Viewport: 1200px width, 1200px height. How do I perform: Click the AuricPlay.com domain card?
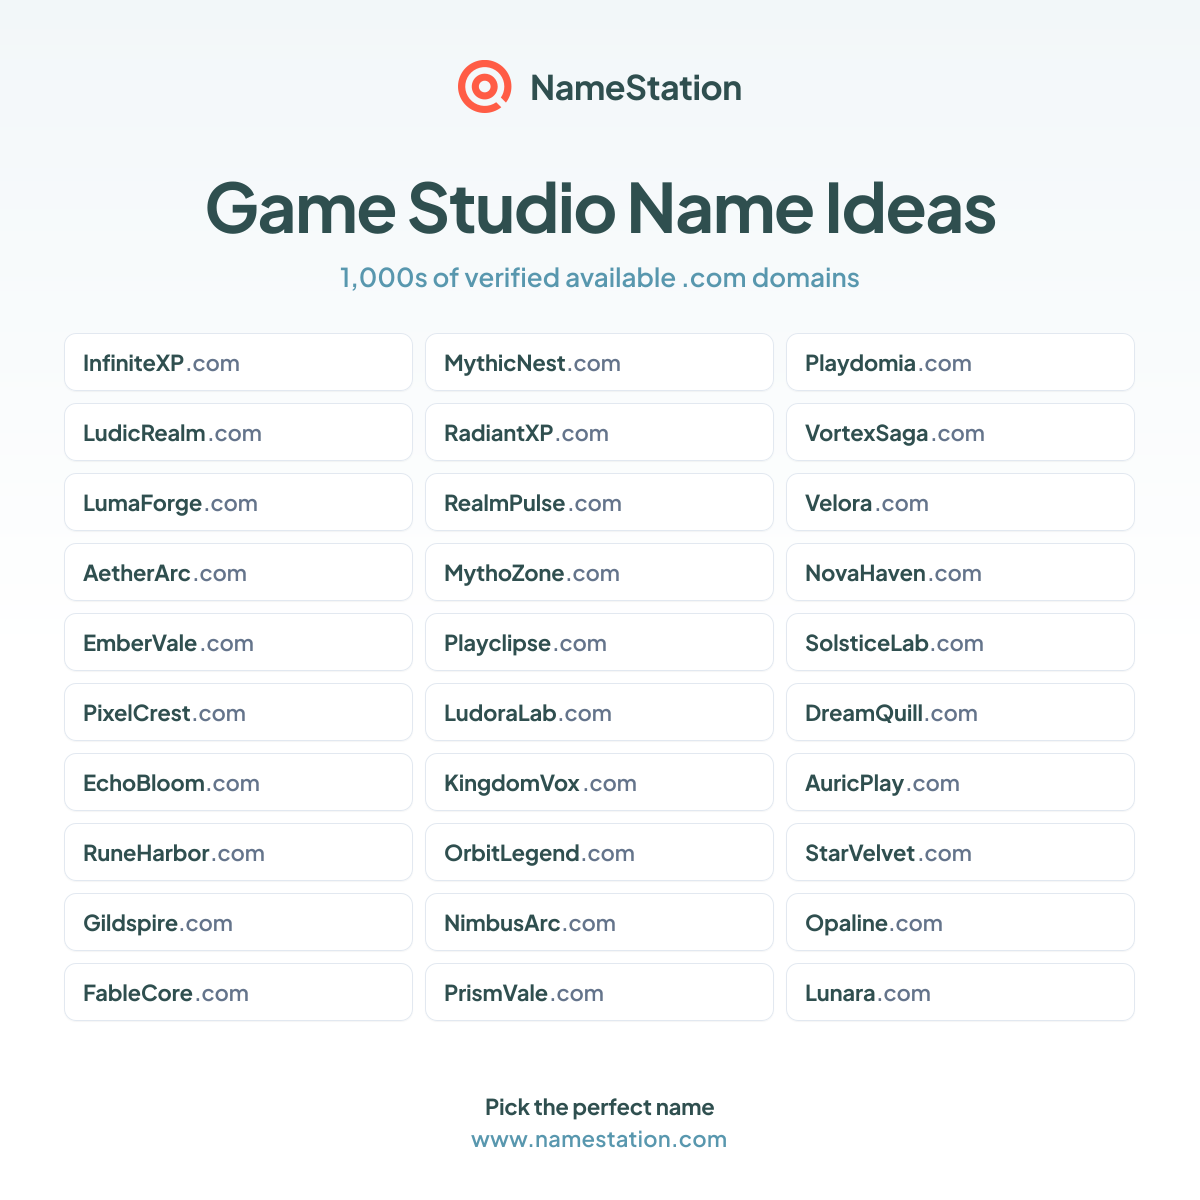[961, 782]
